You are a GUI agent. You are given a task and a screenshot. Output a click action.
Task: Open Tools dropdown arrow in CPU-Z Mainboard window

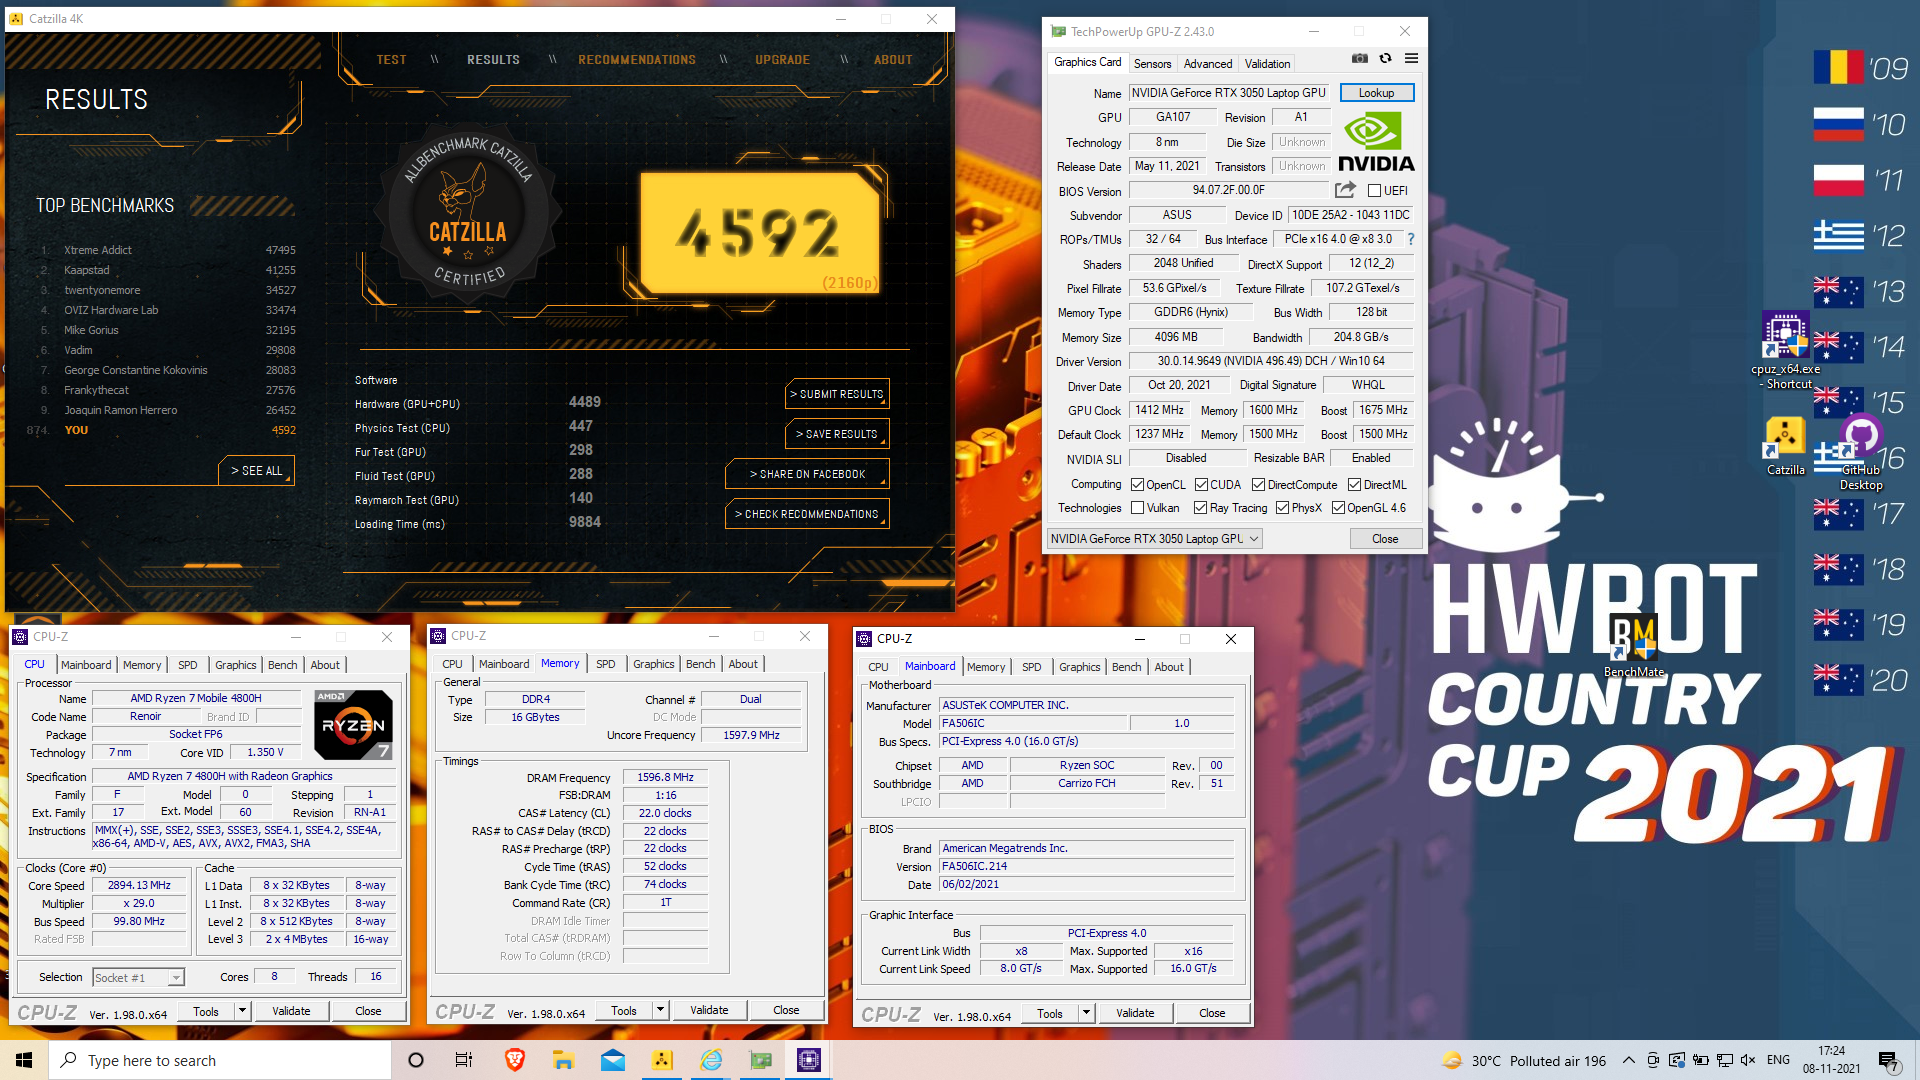point(1085,1013)
